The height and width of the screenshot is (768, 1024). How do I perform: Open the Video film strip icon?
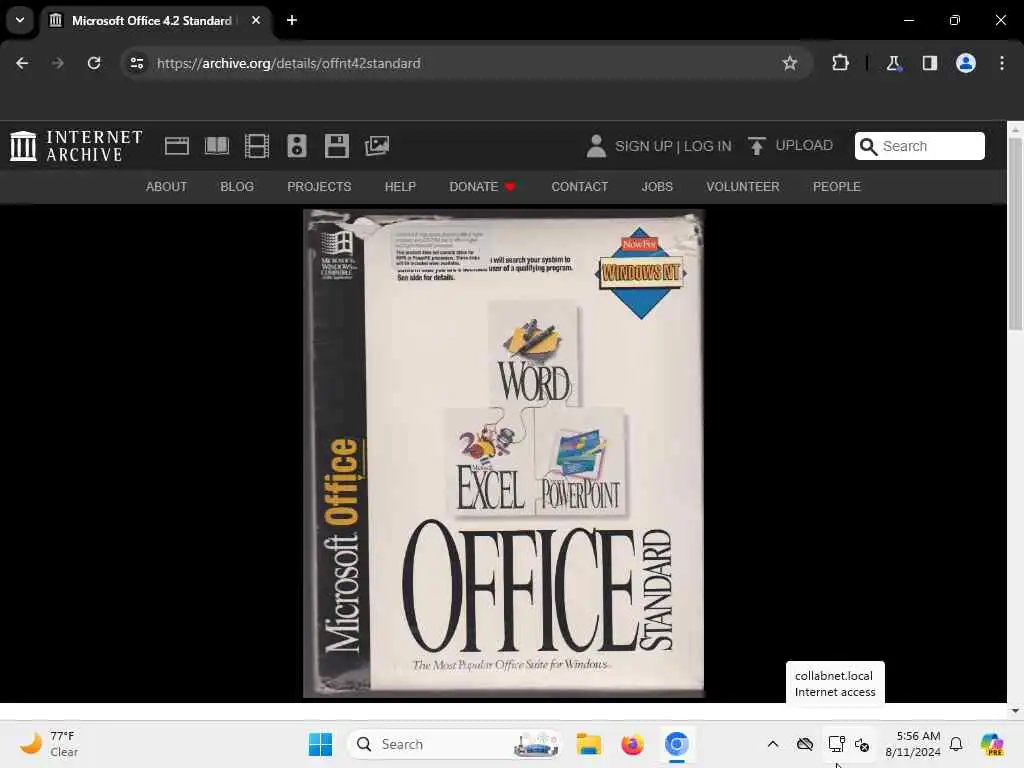(x=257, y=146)
